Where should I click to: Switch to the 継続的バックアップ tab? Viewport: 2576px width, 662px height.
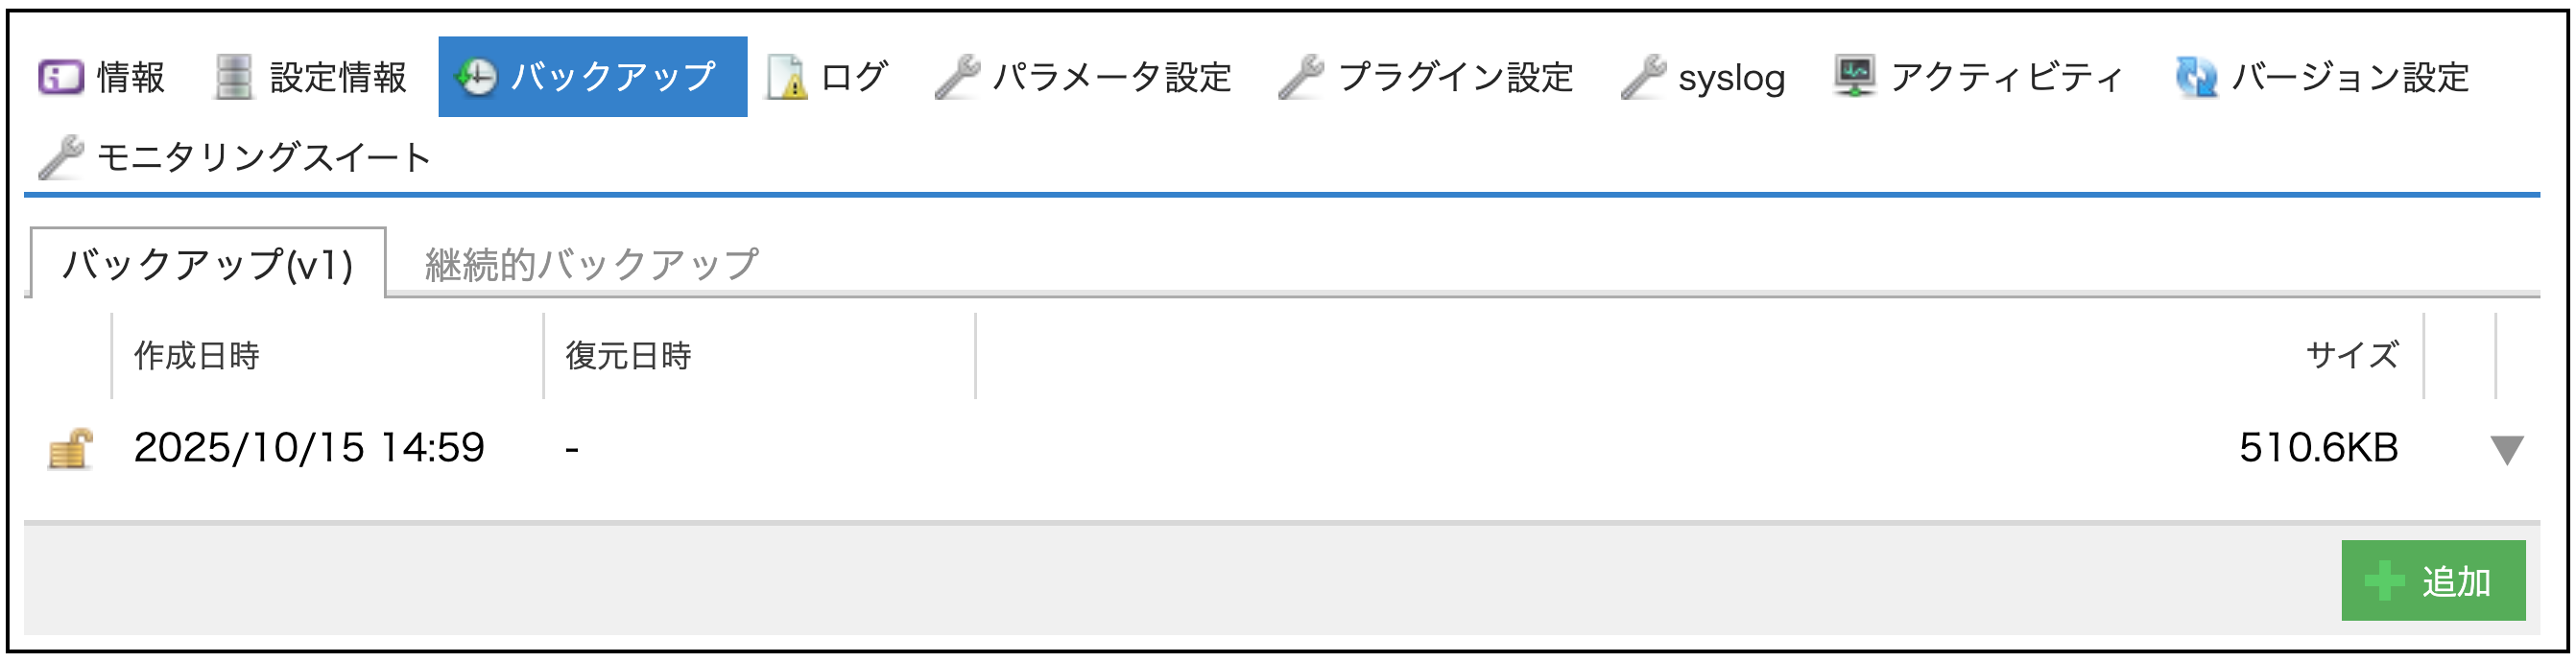(591, 265)
